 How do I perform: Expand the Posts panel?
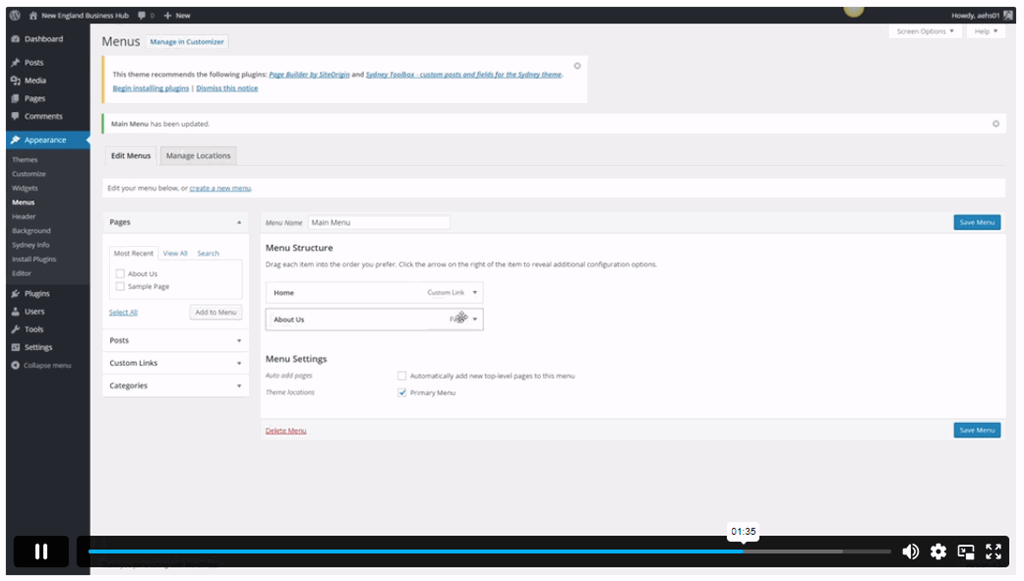click(x=239, y=341)
